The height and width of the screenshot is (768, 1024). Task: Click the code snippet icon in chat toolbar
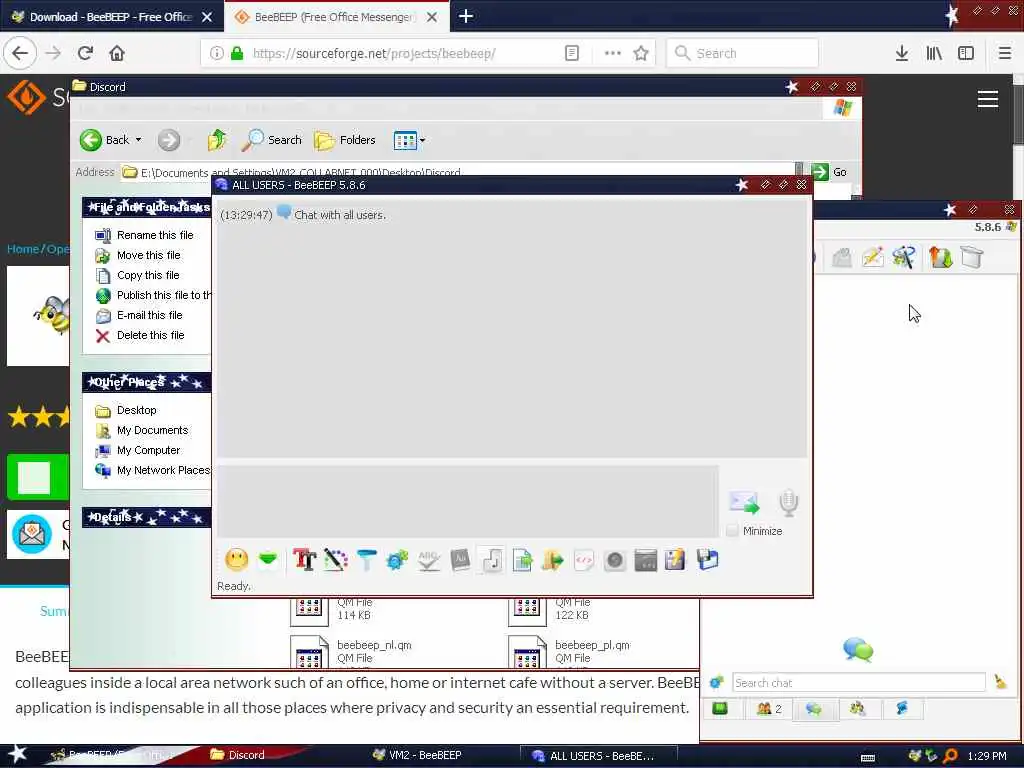[584, 560]
